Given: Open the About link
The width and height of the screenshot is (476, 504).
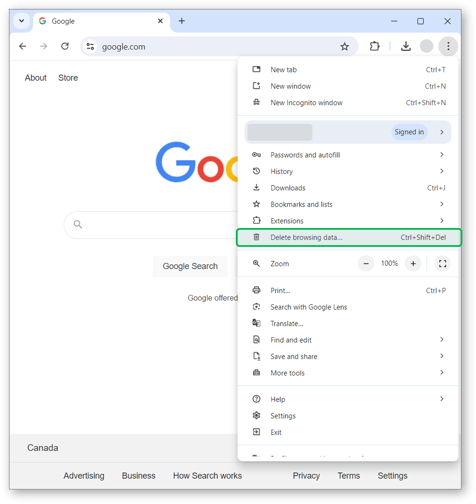Looking at the screenshot, I should [x=36, y=78].
